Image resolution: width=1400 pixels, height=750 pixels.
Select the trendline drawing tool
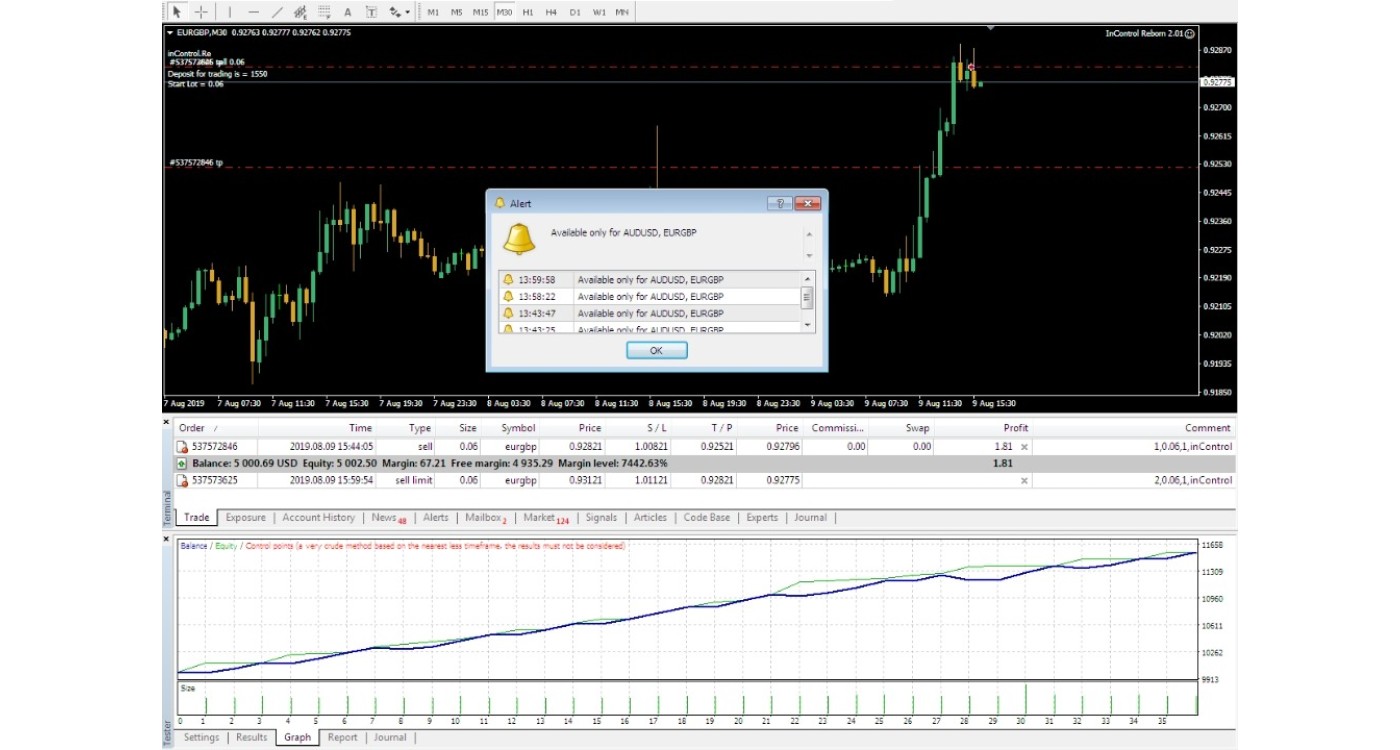[277, 12]
